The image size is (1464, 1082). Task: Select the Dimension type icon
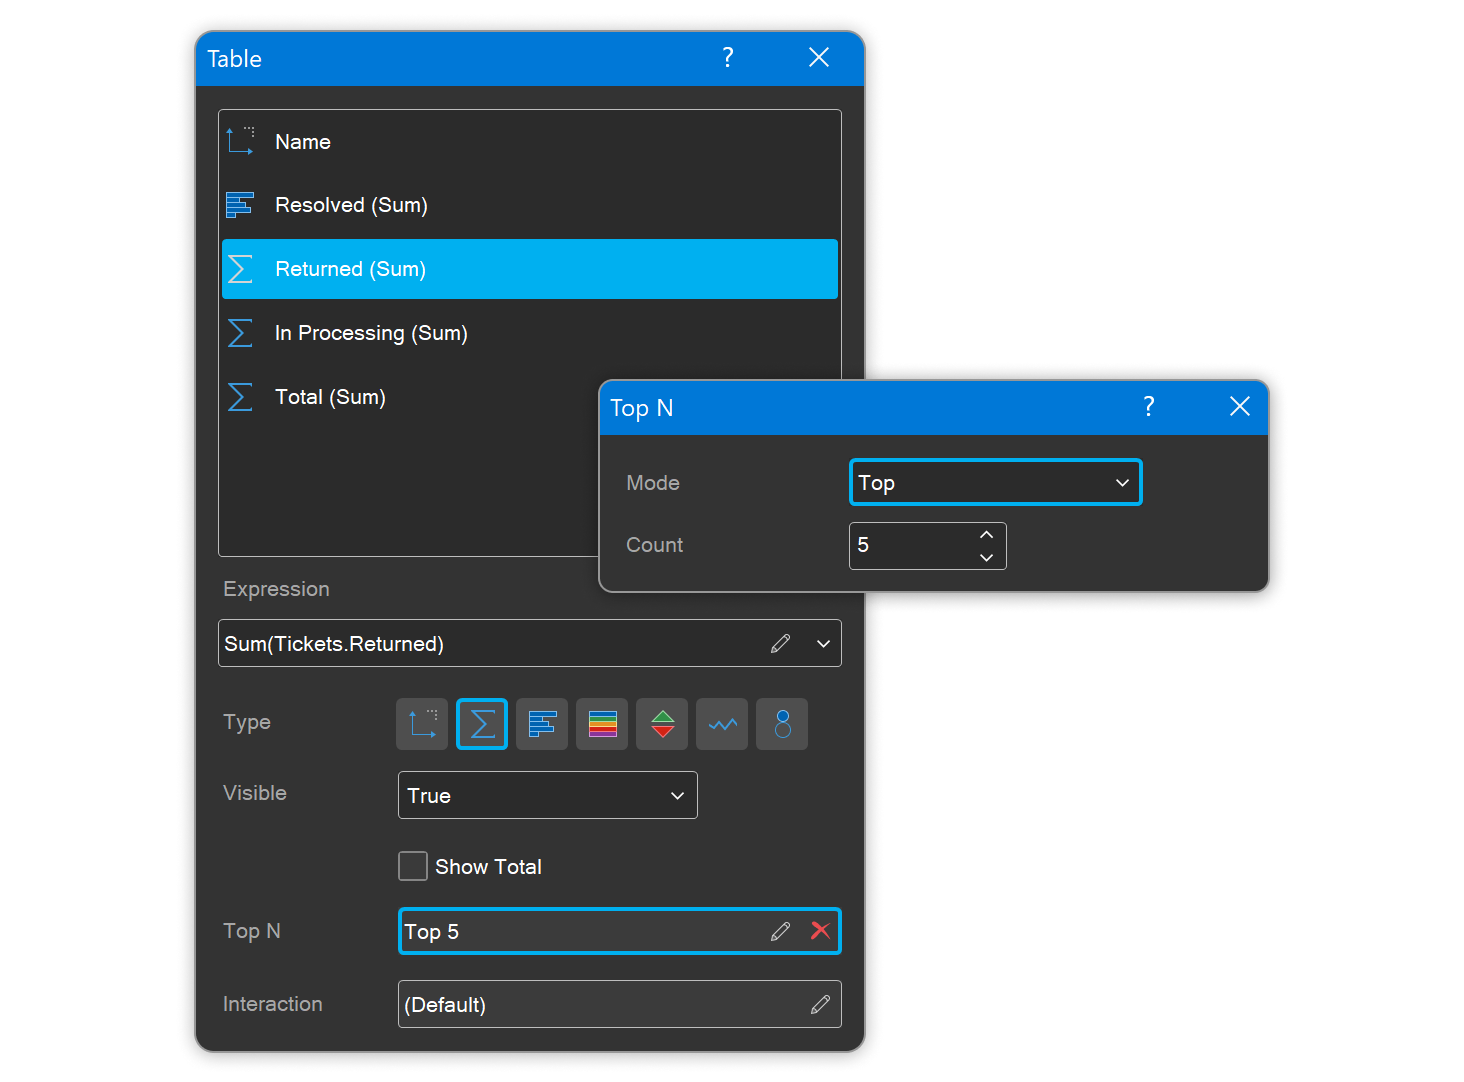422,724
